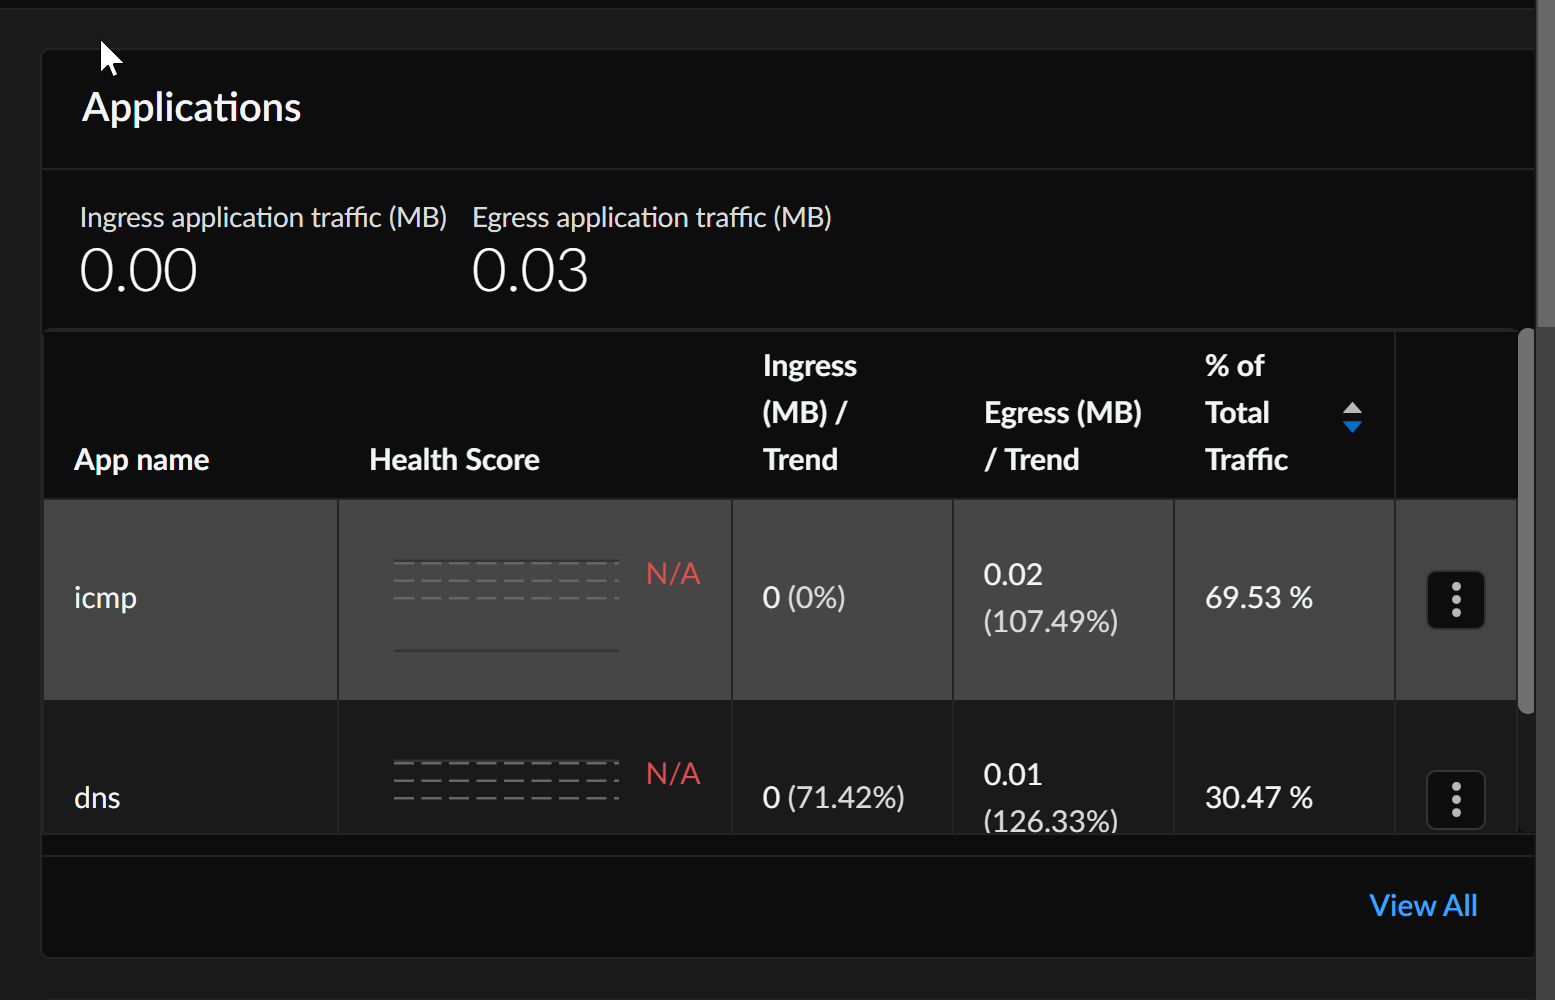Click the N/A health indicator for icmp
This screenshot has width=1555, height=1000.
tap(672, 573)
